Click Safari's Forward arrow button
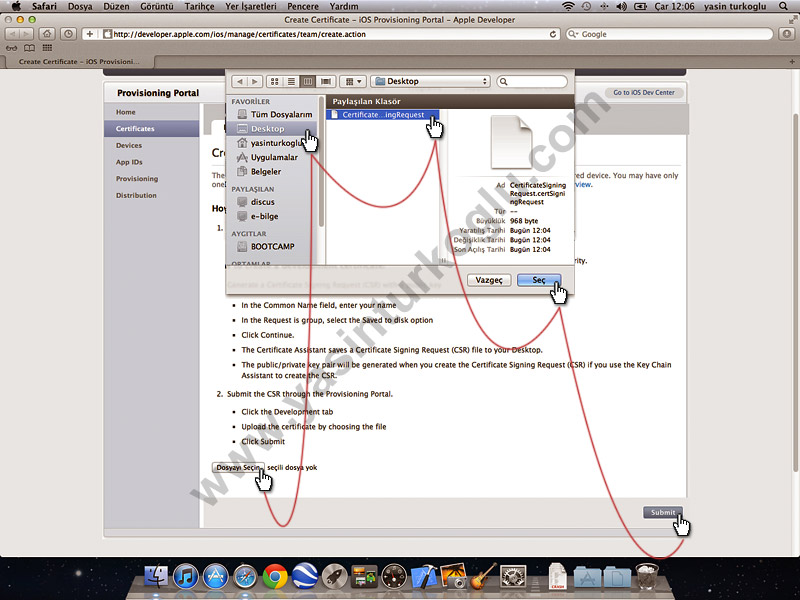The image size is (800, 600). 27,34
